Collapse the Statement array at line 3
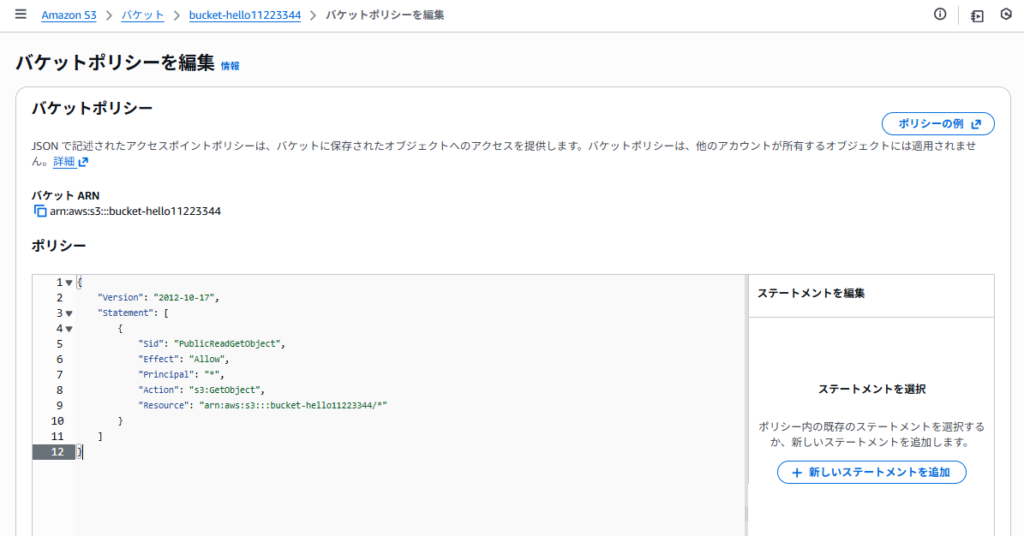1024x536 pixels. click(69, 314)
